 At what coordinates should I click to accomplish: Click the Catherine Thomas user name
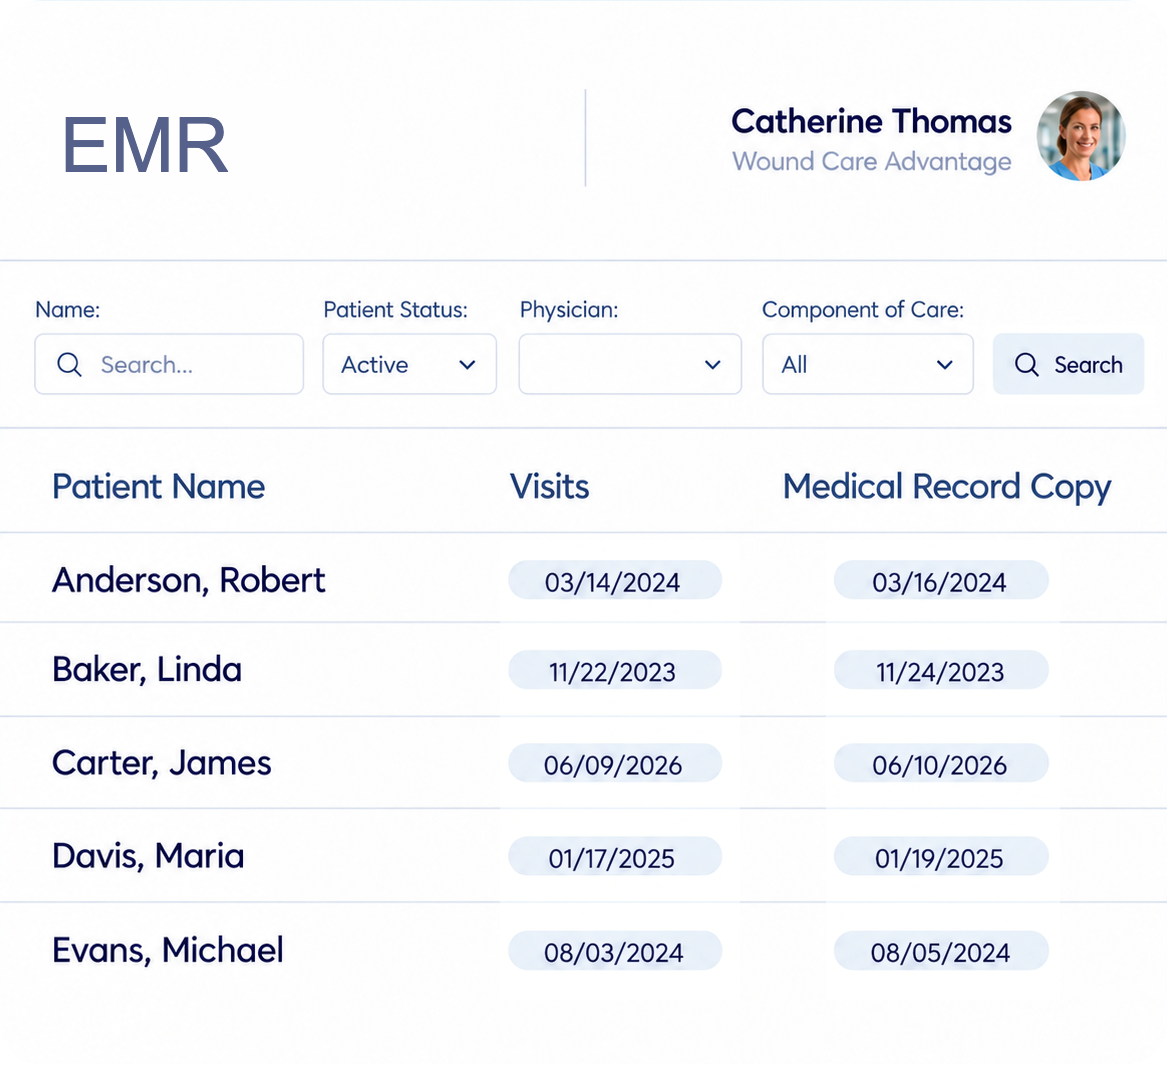[871, 121]
